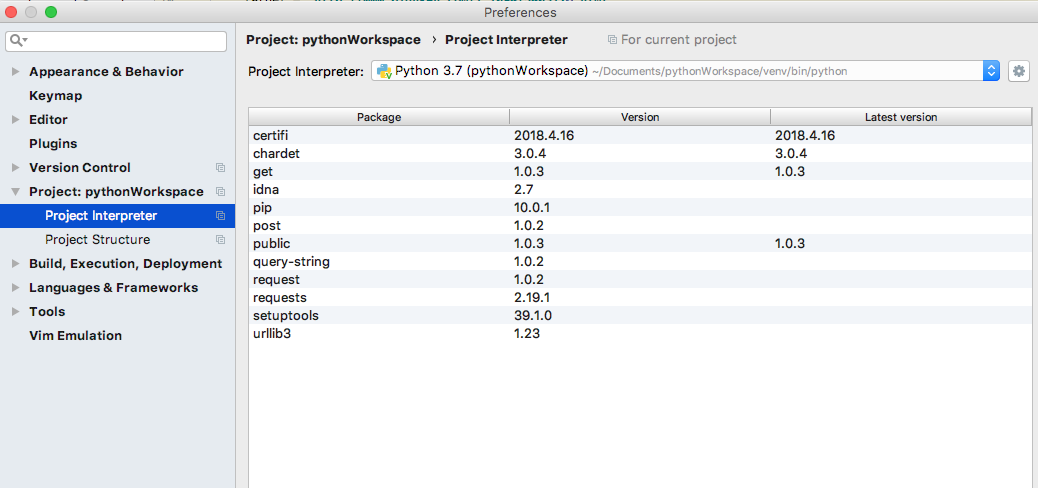
Task: Expand the Editor settings section
Action: point(15,120)
